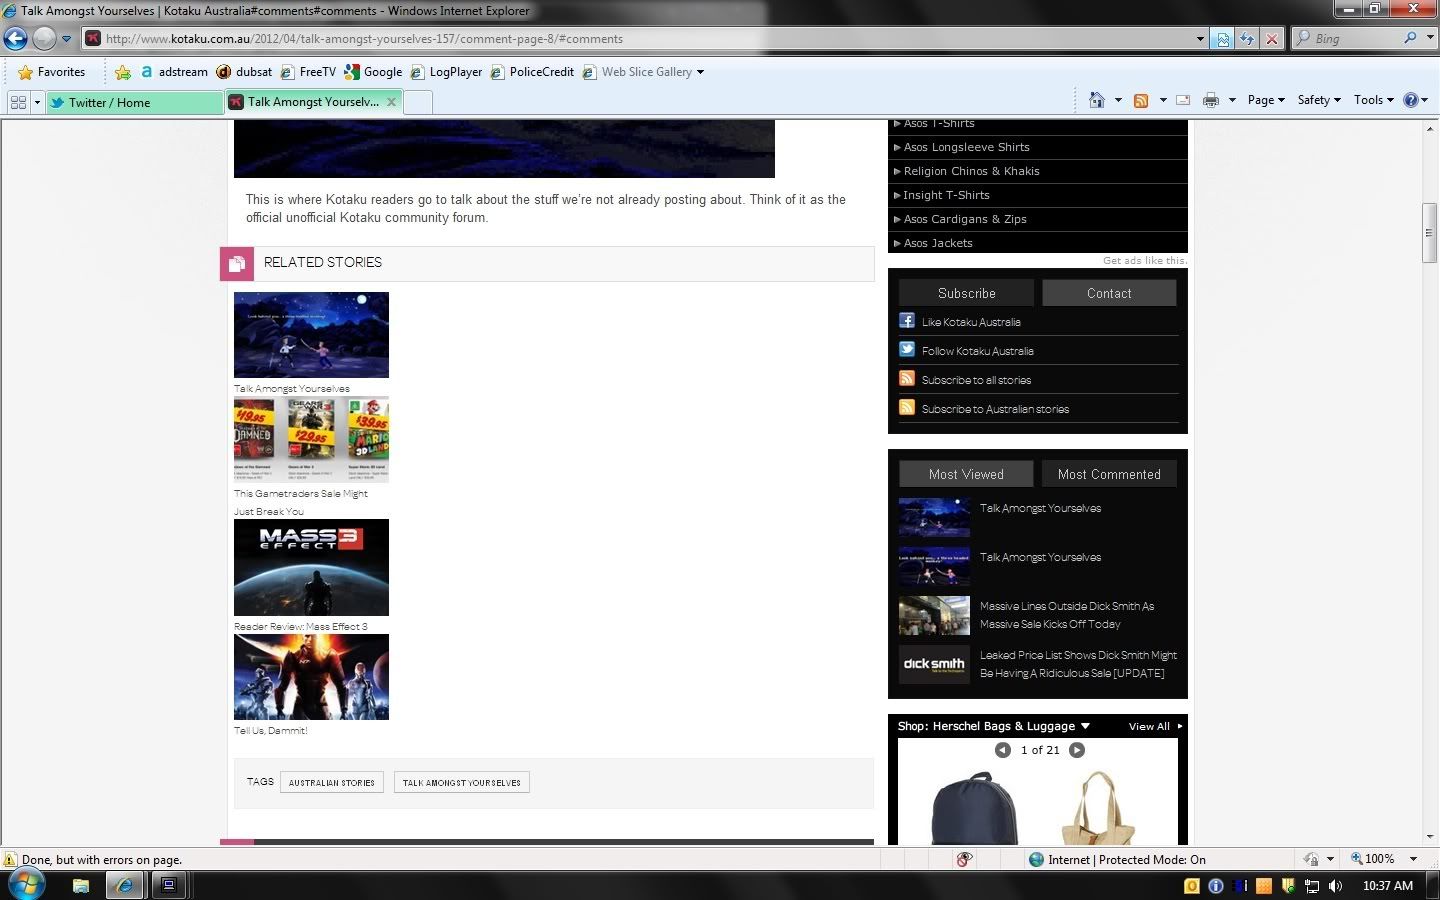Image resolution: width=1440 pixels, height=900 pixels.
Task: Click the Home toolbar icon
Action: point(1097,100)
